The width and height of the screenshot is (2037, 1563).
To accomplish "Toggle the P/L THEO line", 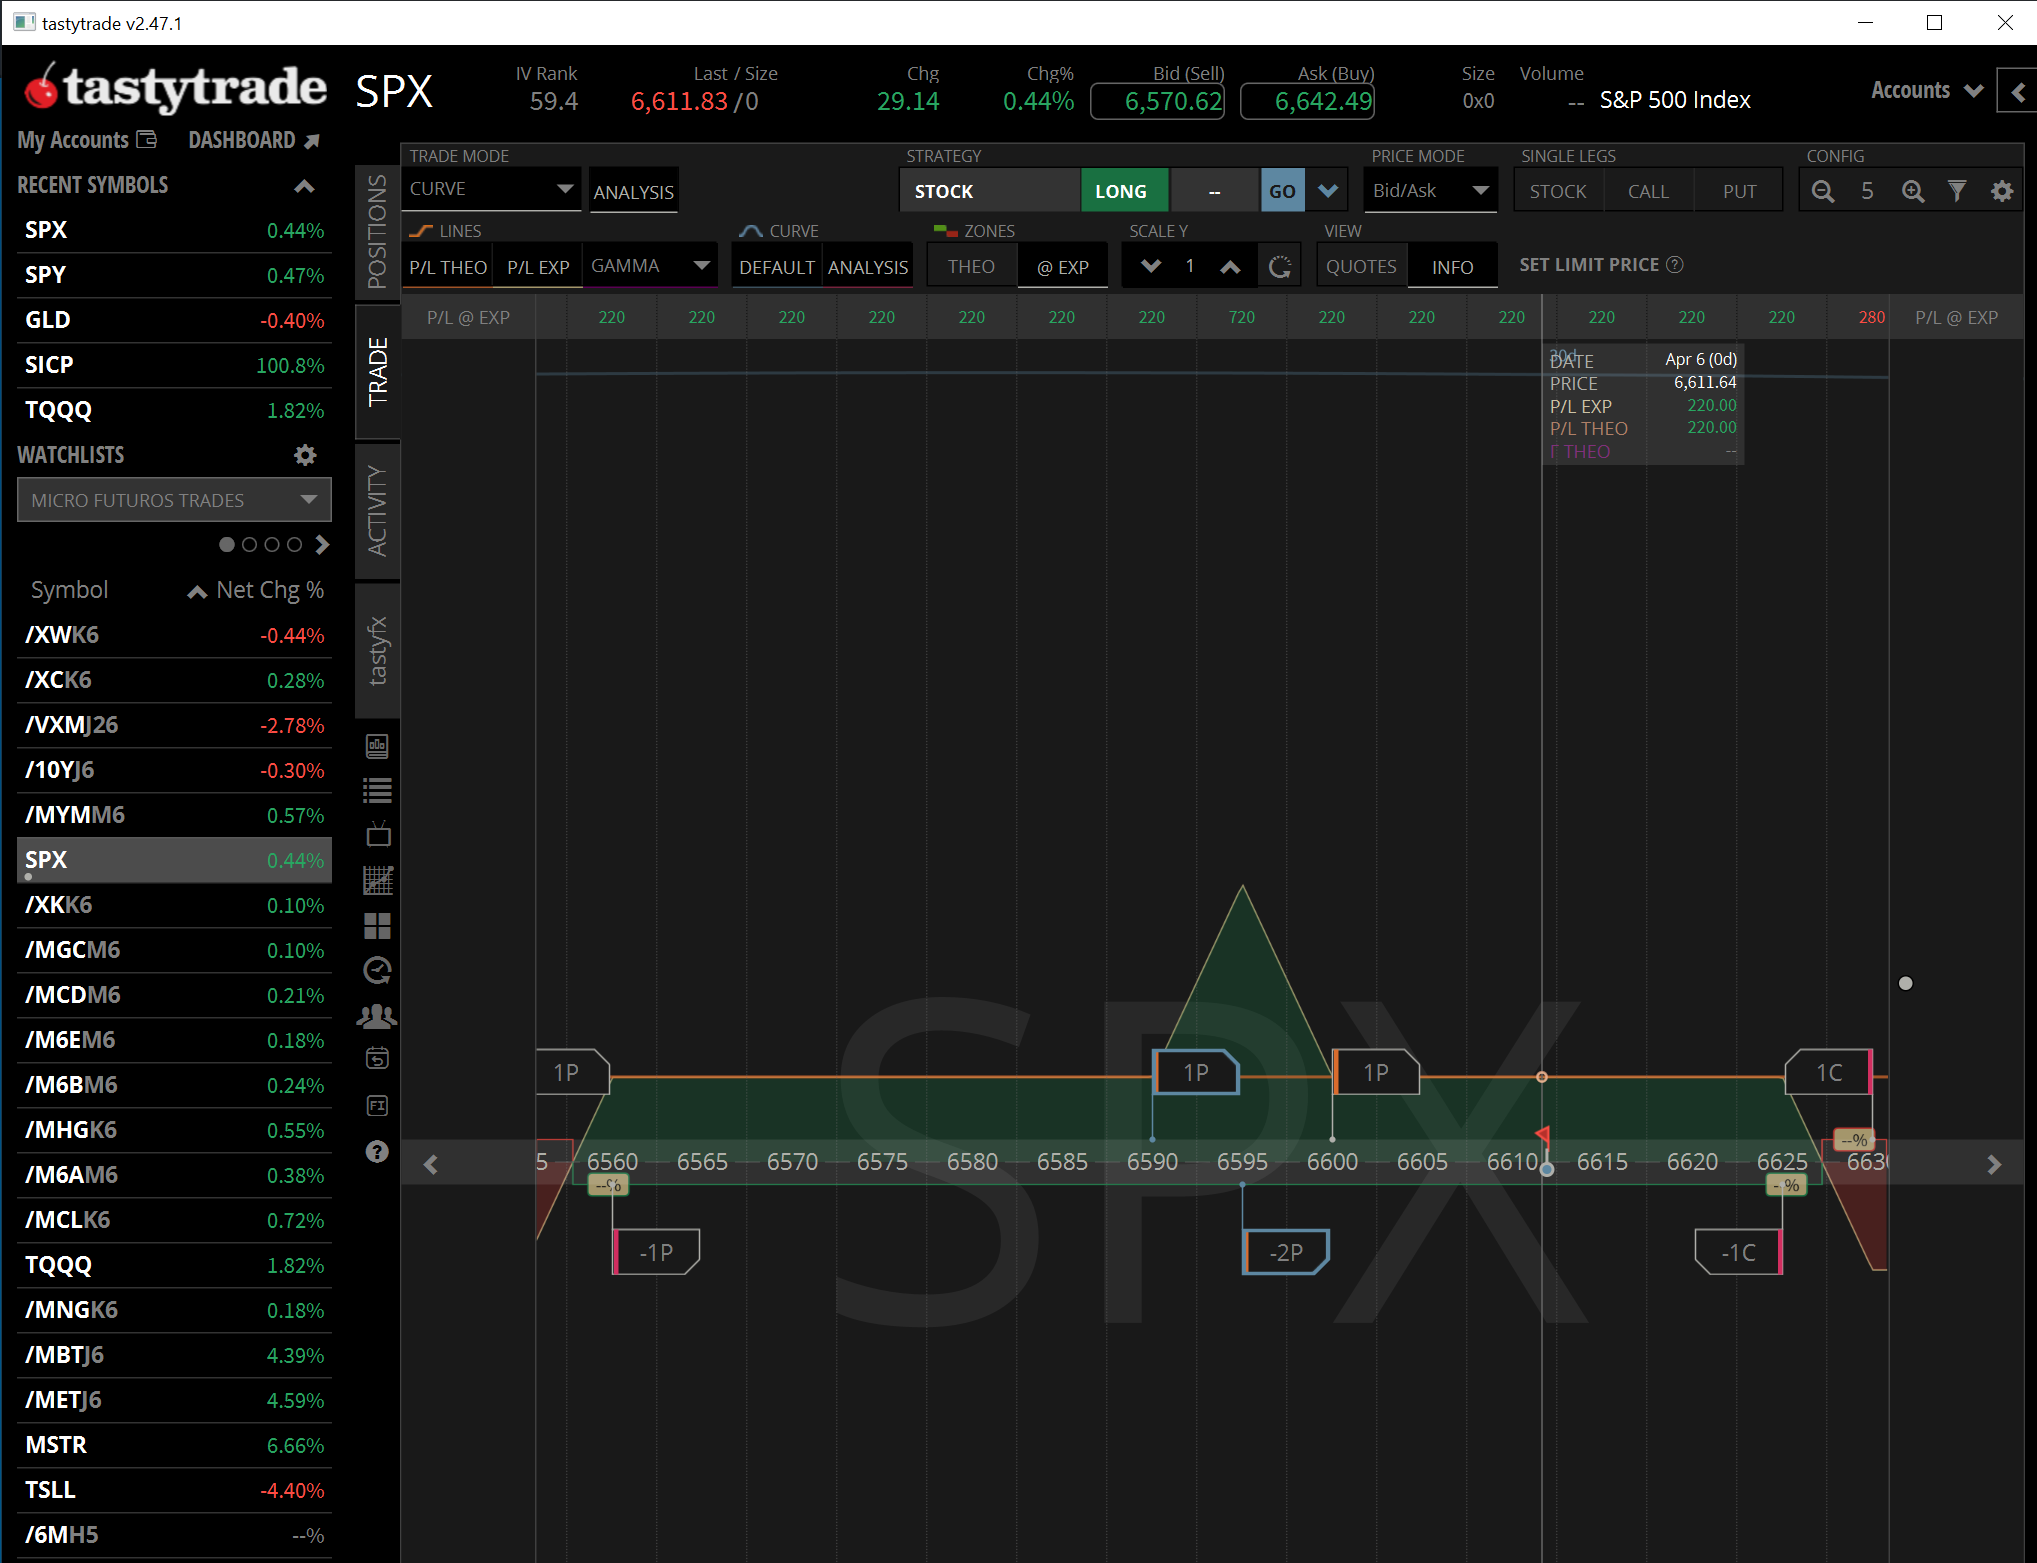I will (x=447, y=267).
